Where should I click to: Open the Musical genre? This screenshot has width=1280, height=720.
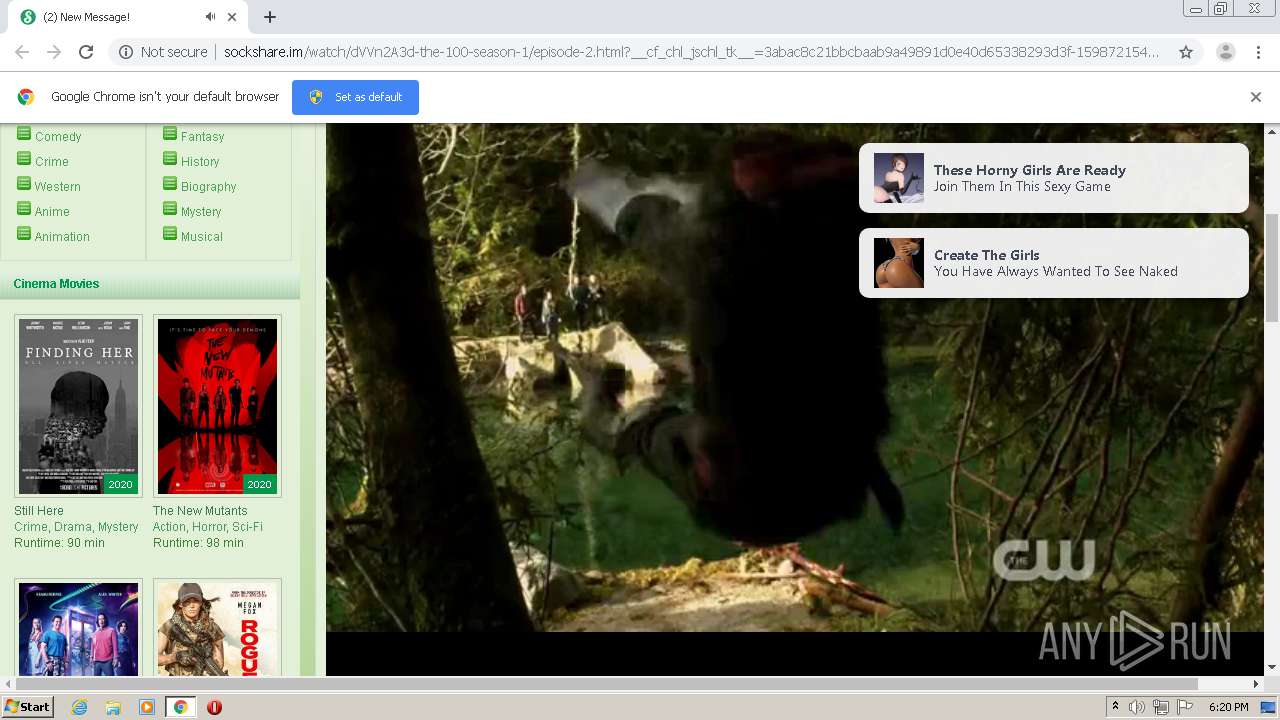[201, 236]
